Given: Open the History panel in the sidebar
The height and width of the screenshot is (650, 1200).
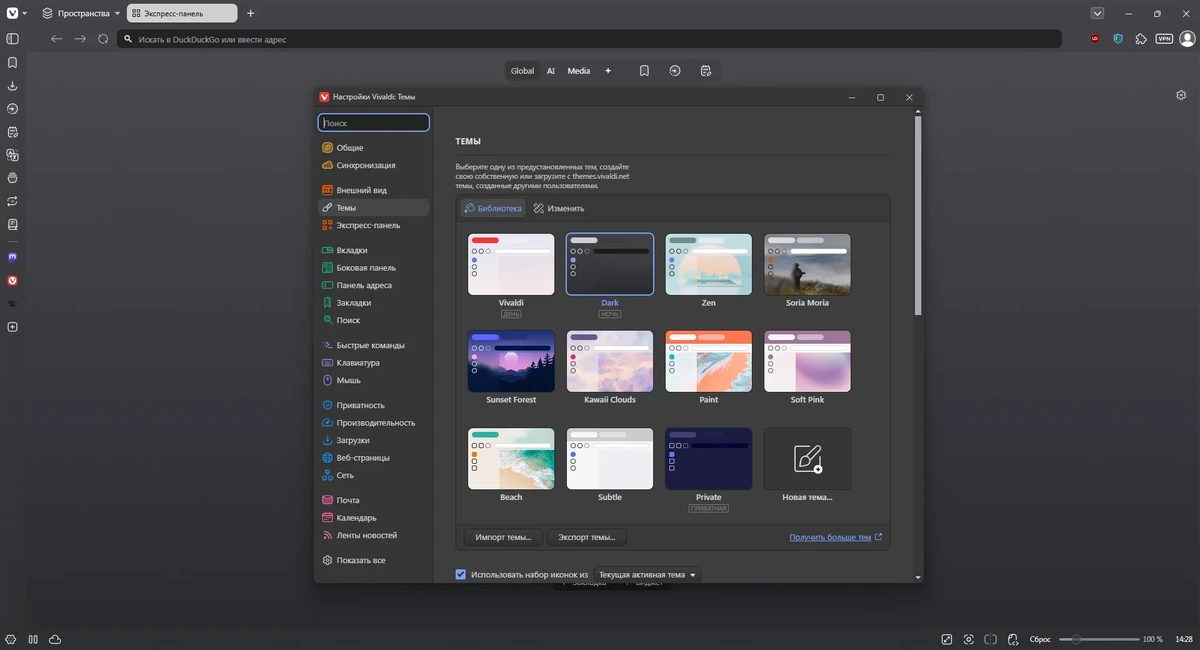Looking at the screenshot, I should [x=13, y=109].
